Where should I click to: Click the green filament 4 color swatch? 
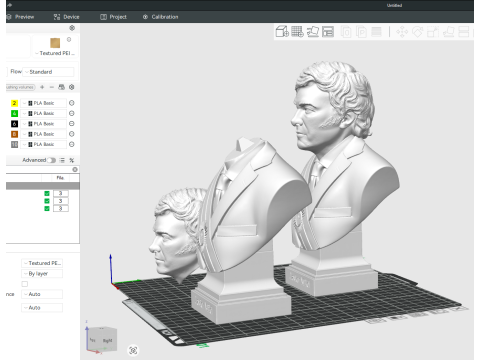click(x=14, y=113)
